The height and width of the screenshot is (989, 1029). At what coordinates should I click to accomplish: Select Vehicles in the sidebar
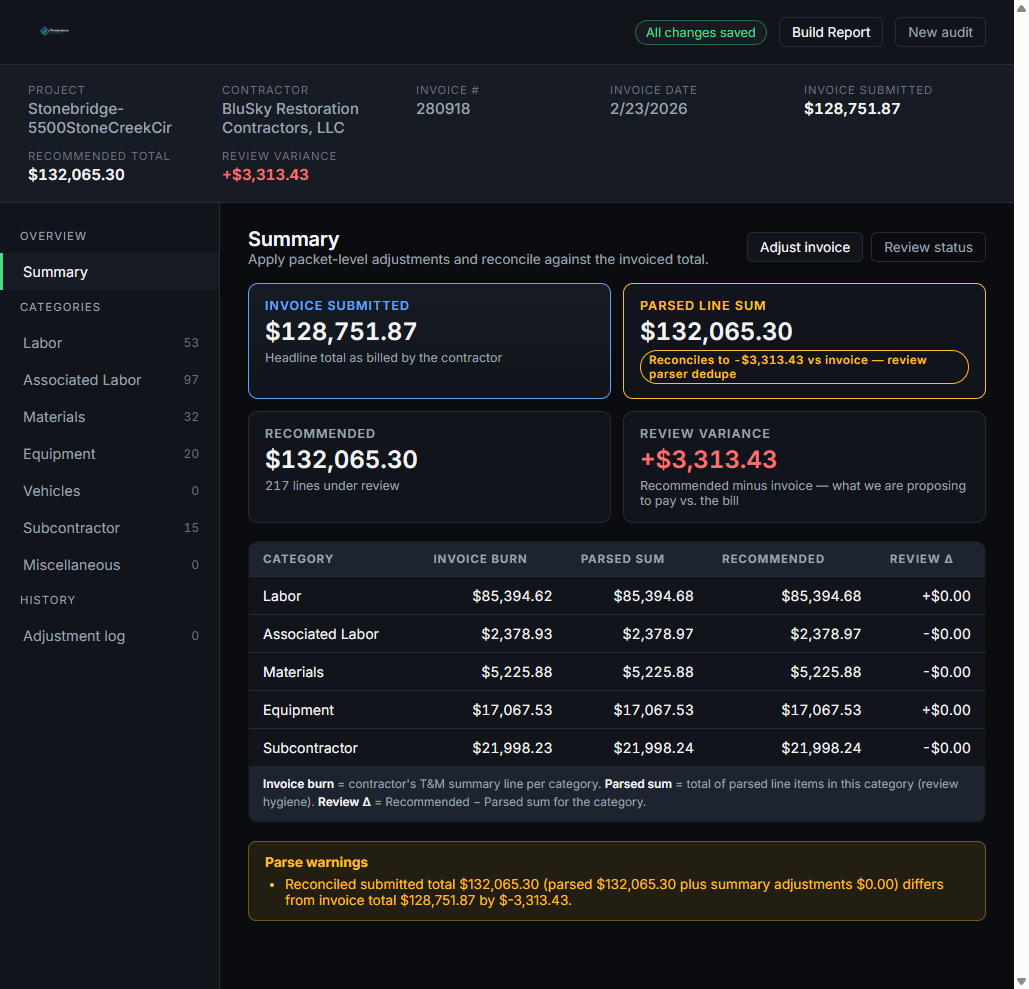click(x=110, y=491)
